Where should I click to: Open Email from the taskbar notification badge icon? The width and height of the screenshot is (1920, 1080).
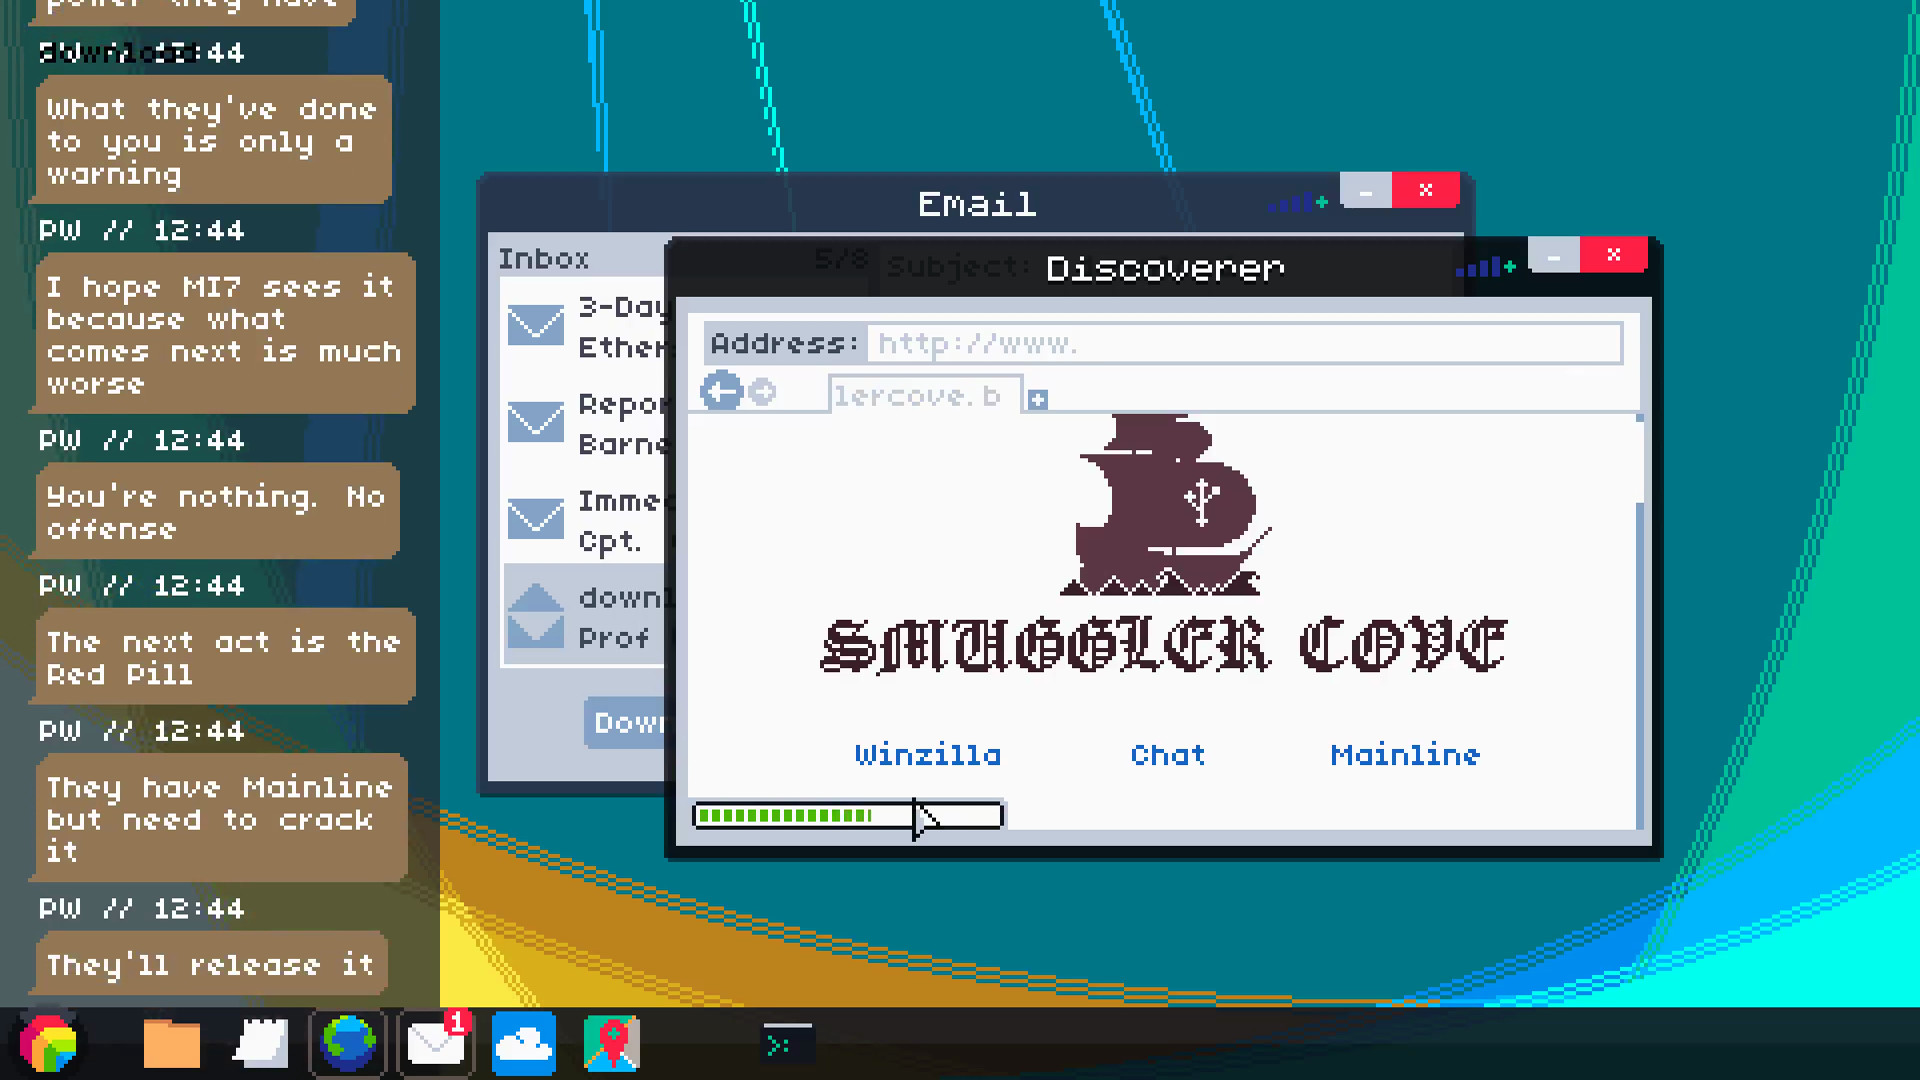click(436, 1043)
